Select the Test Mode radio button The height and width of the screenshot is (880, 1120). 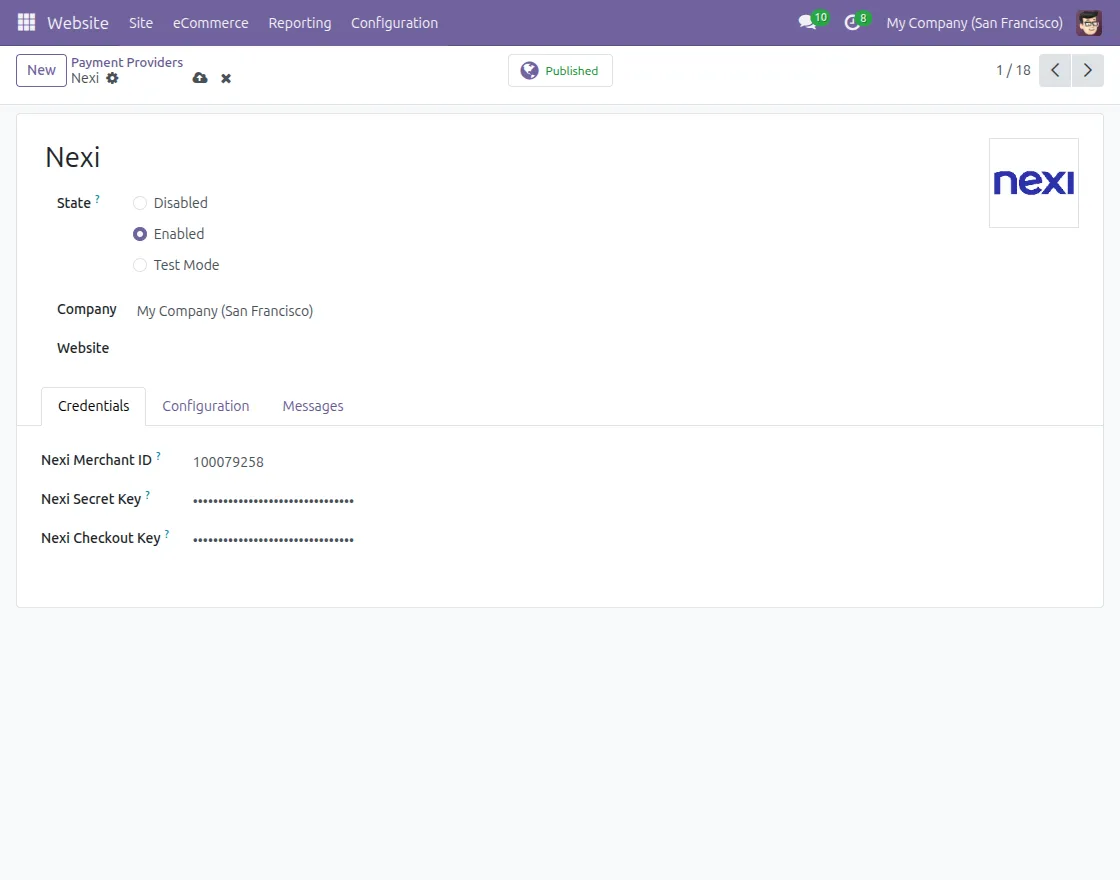point(140,265)
